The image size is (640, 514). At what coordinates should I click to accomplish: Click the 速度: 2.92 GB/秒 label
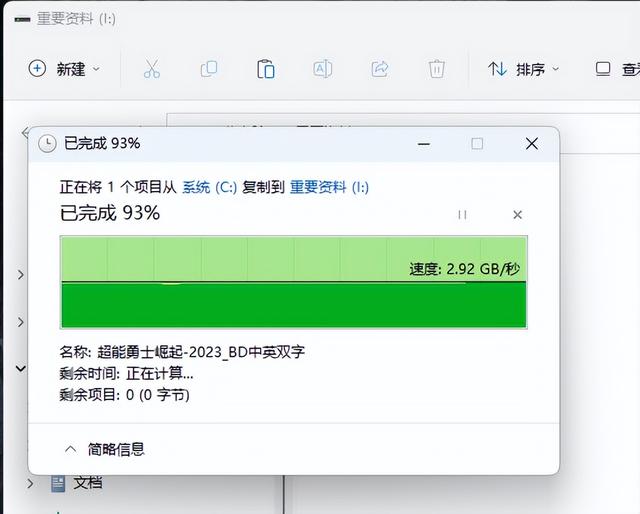464,269
